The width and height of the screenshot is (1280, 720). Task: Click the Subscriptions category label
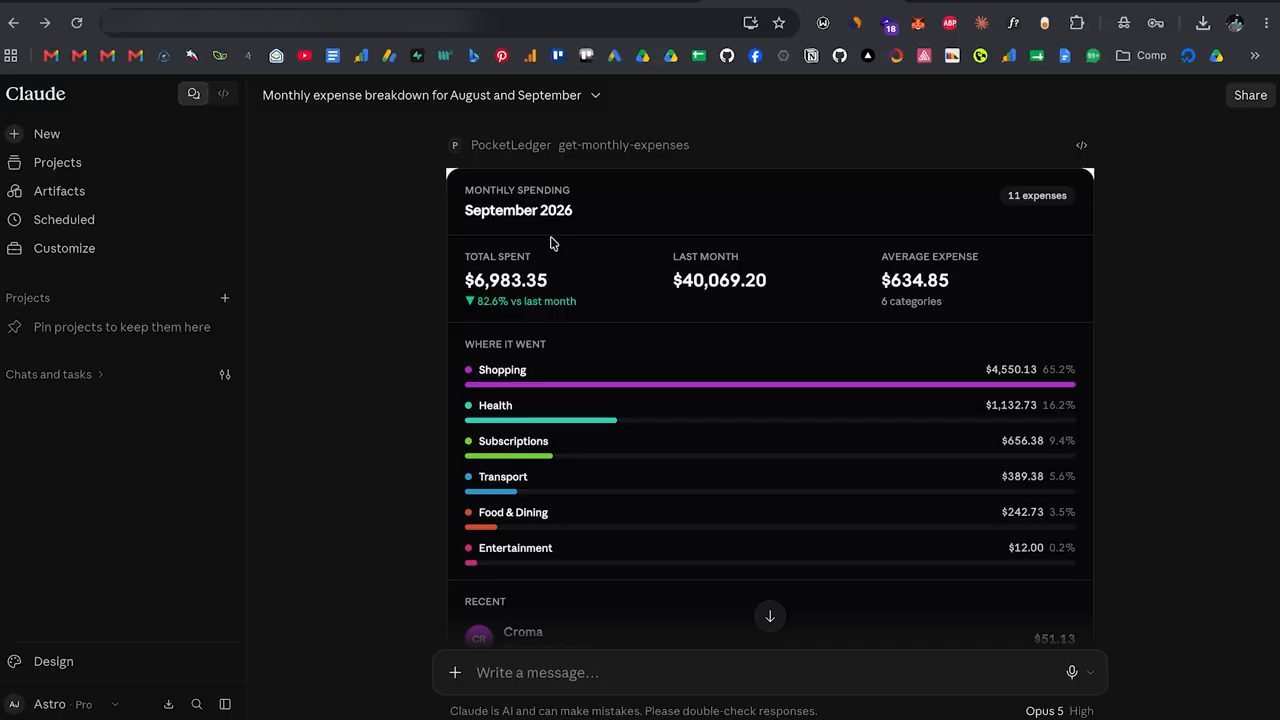pyautogui.click(x=513, y=441)
